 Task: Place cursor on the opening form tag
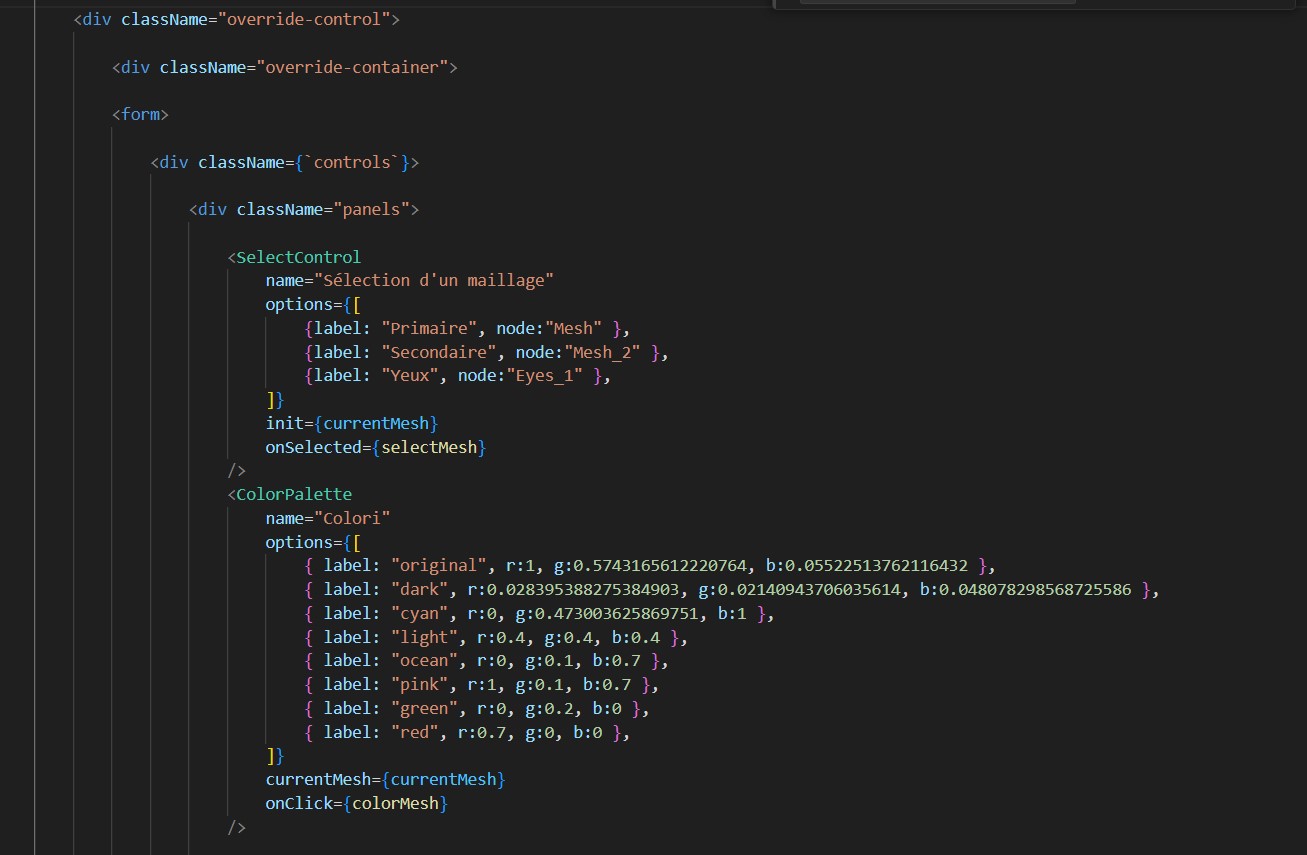coord(140,114)
